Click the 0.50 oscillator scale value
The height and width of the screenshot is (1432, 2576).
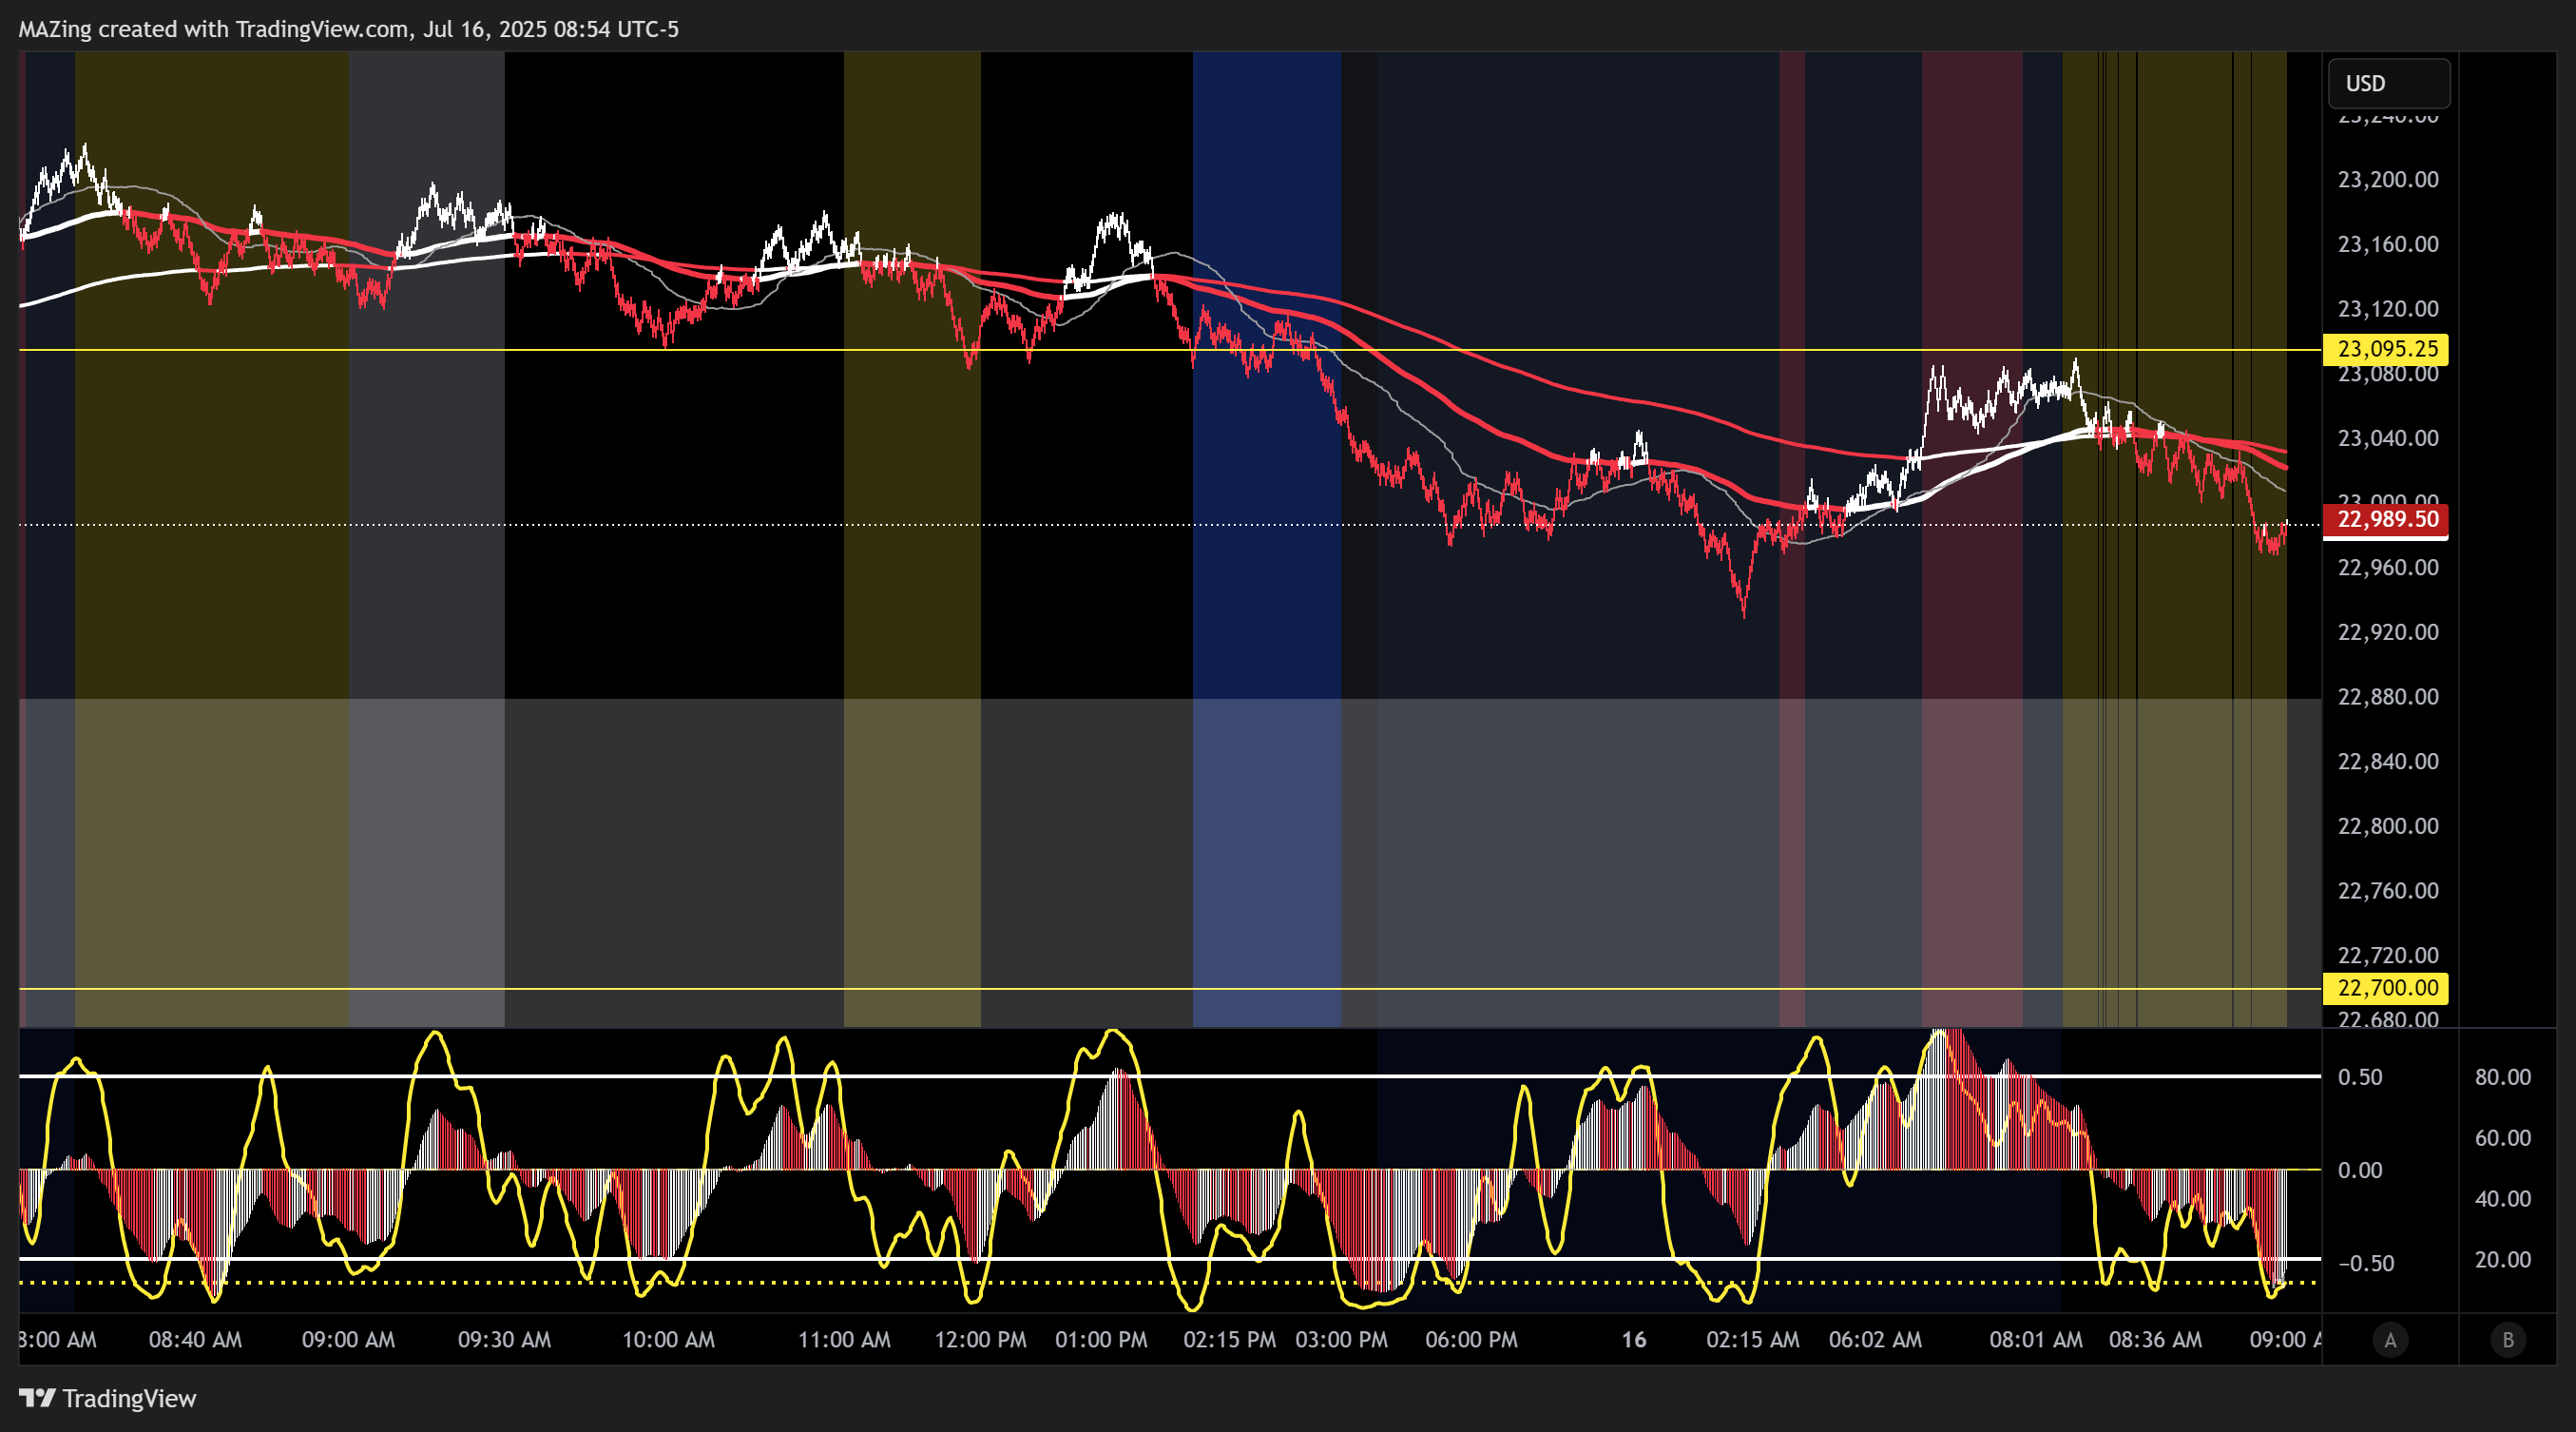coord(2359,1077)
